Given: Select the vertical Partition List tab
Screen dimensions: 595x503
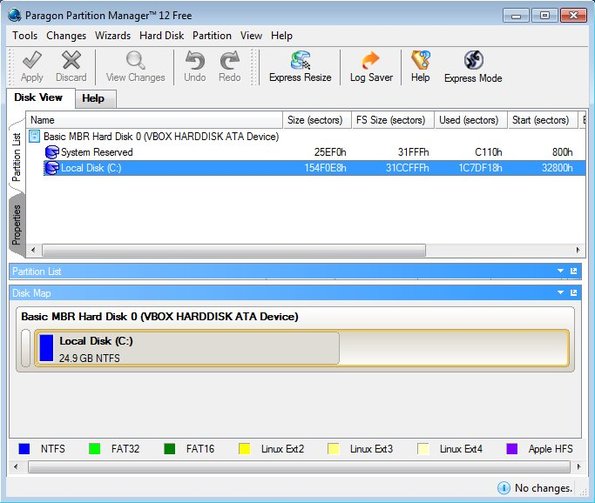Looking at the screenshot, I should point(16,157).
